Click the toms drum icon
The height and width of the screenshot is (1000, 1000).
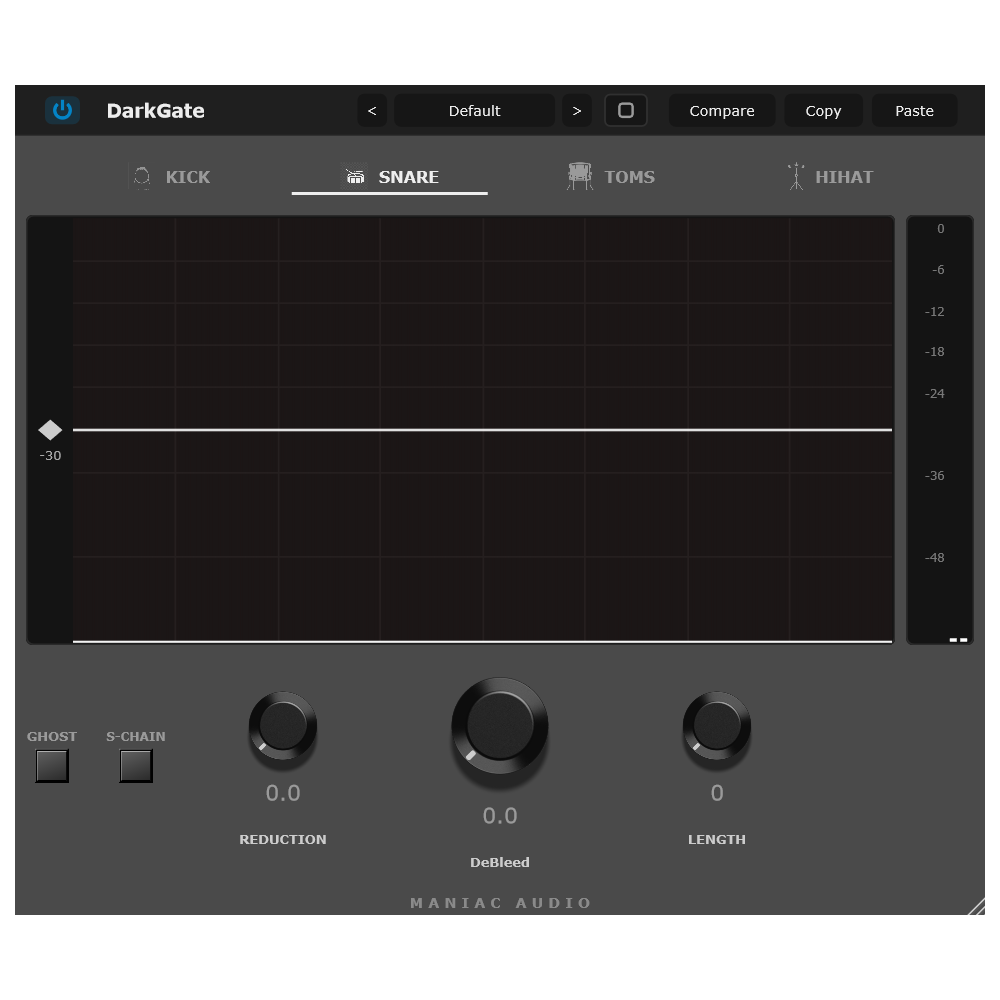pos(579,176)
